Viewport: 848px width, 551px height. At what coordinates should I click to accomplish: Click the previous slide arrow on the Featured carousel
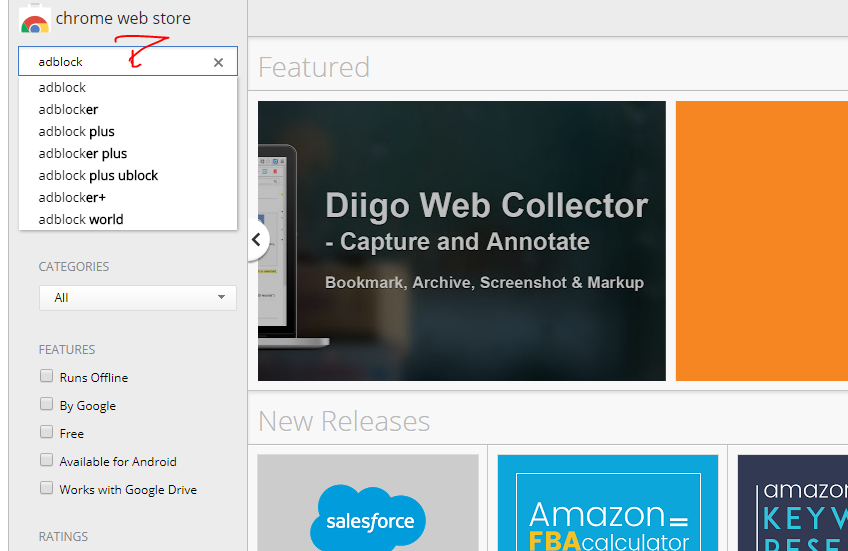click(257, 240)
